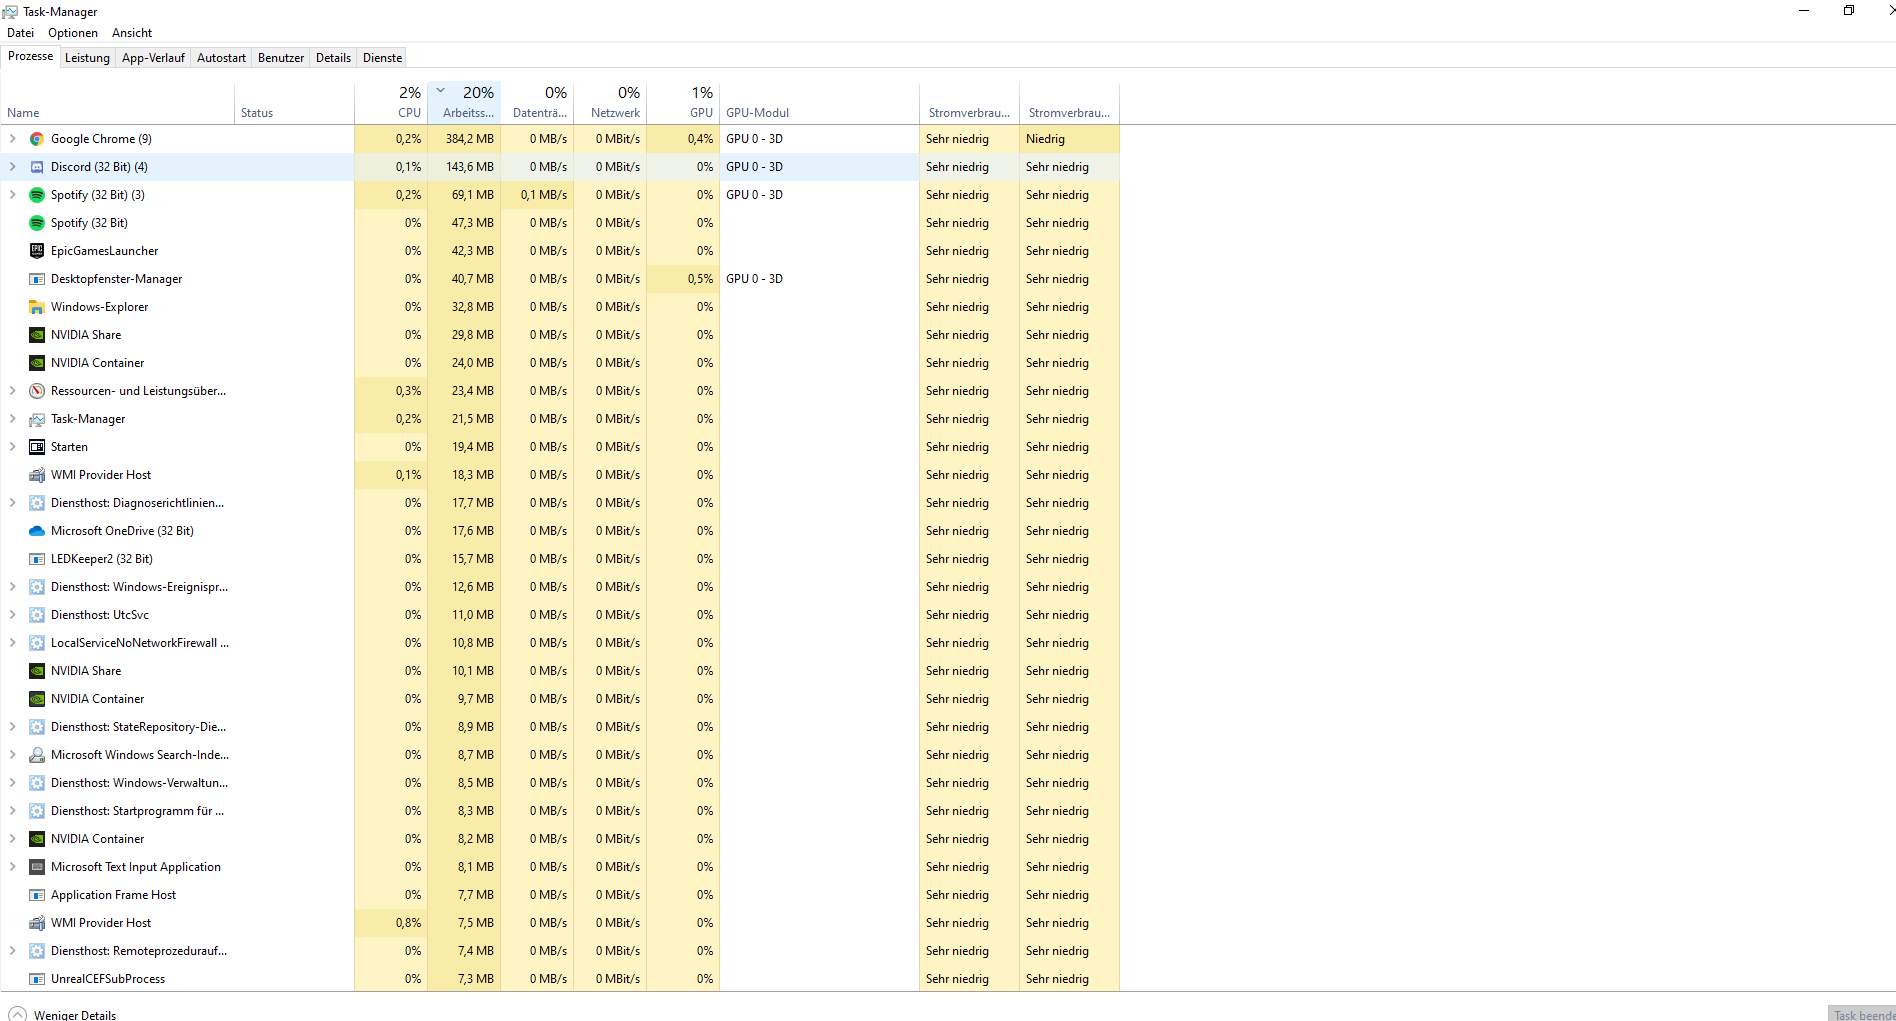The height and width of the screenshot is (1021, 1896).
Task: Click the NVIDIA Share 29,8 MB icon
Action: click(x=37, y=335)
